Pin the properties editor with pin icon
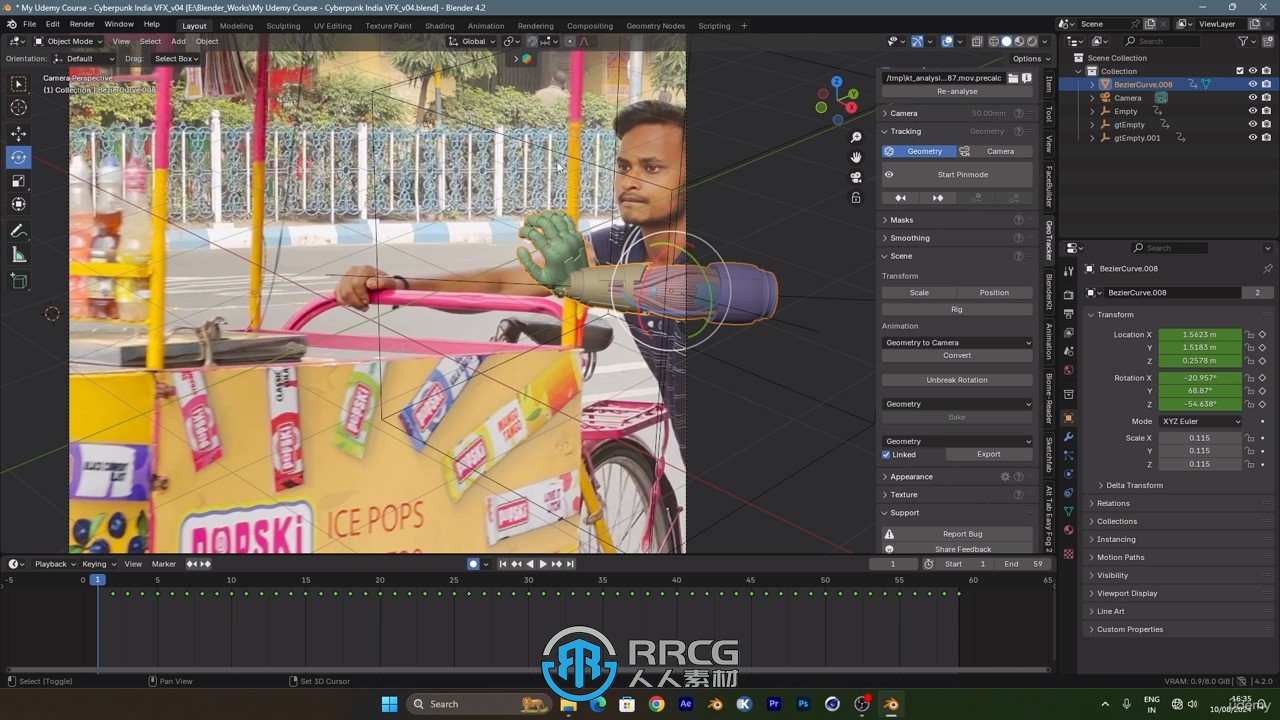The height and width of the screenshot is (720, 1280). (1267, 269)
